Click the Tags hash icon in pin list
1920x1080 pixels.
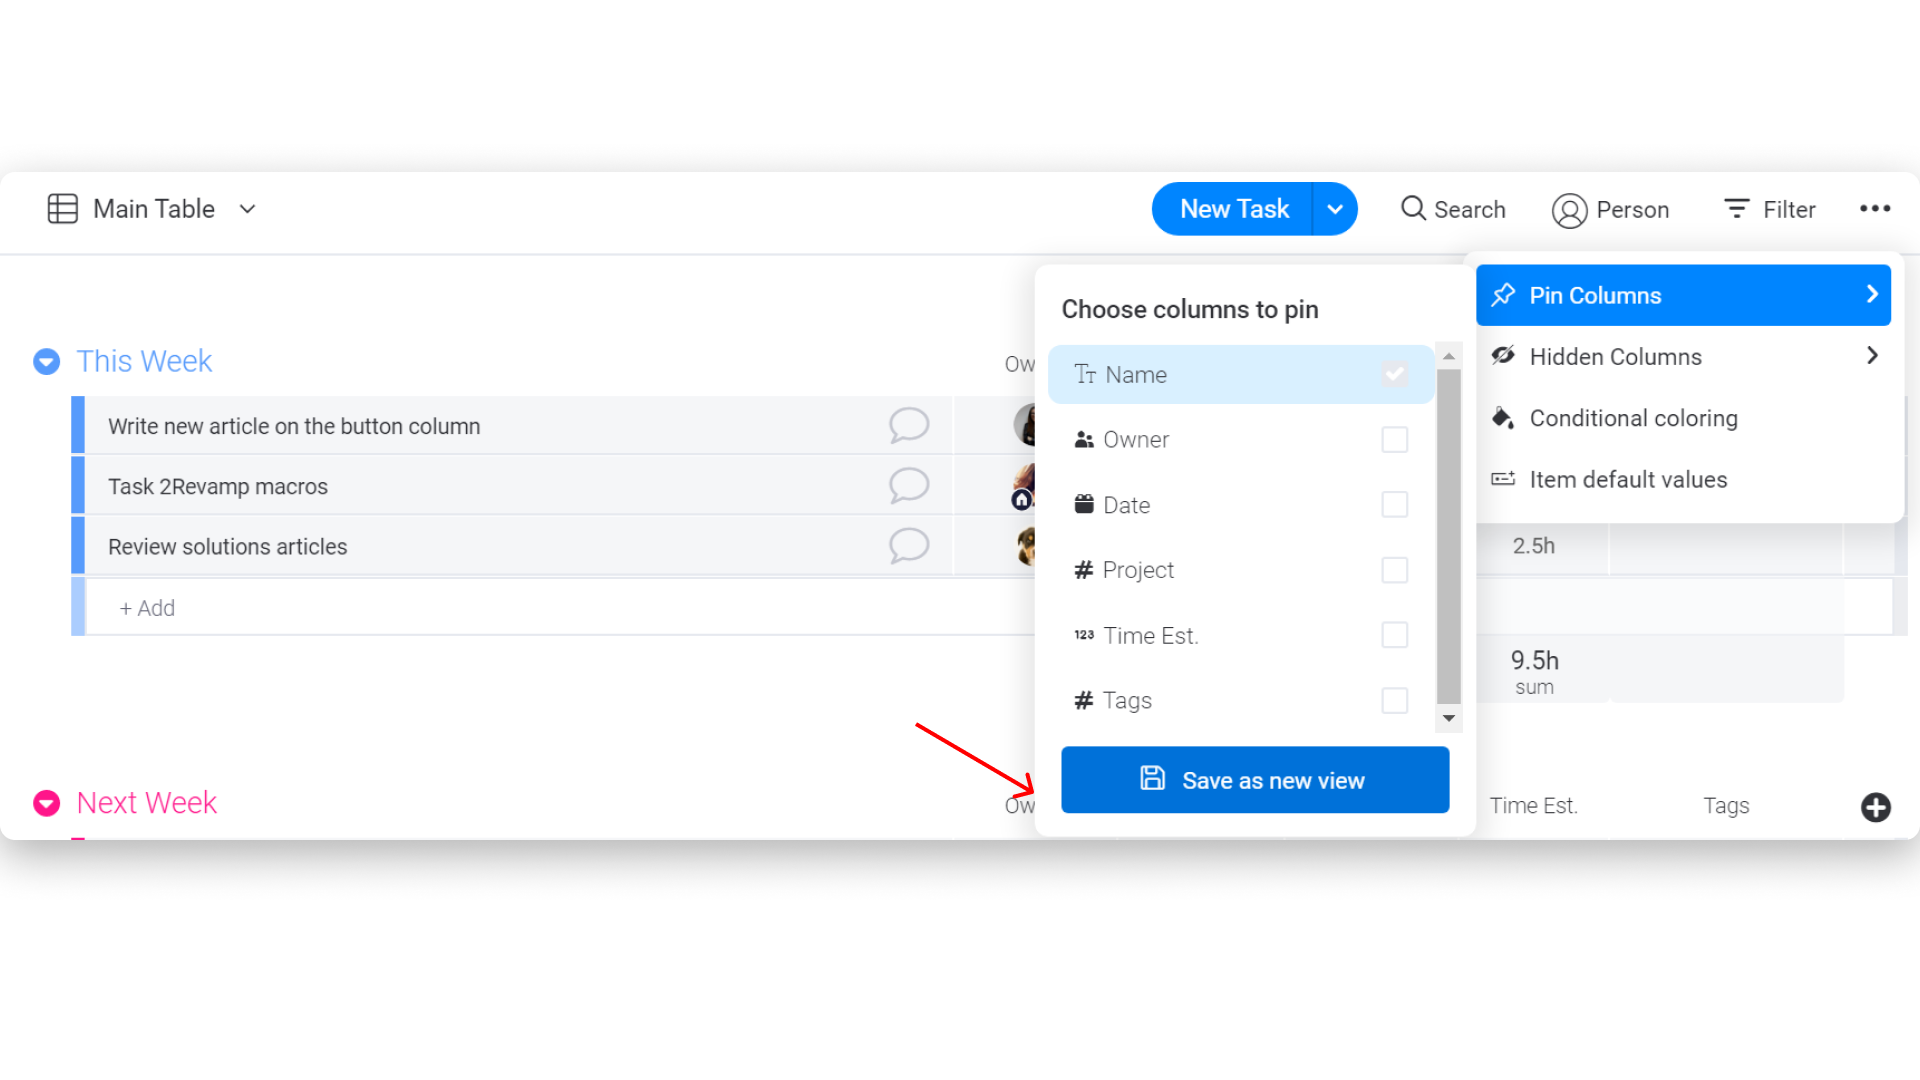point(1083,700)
